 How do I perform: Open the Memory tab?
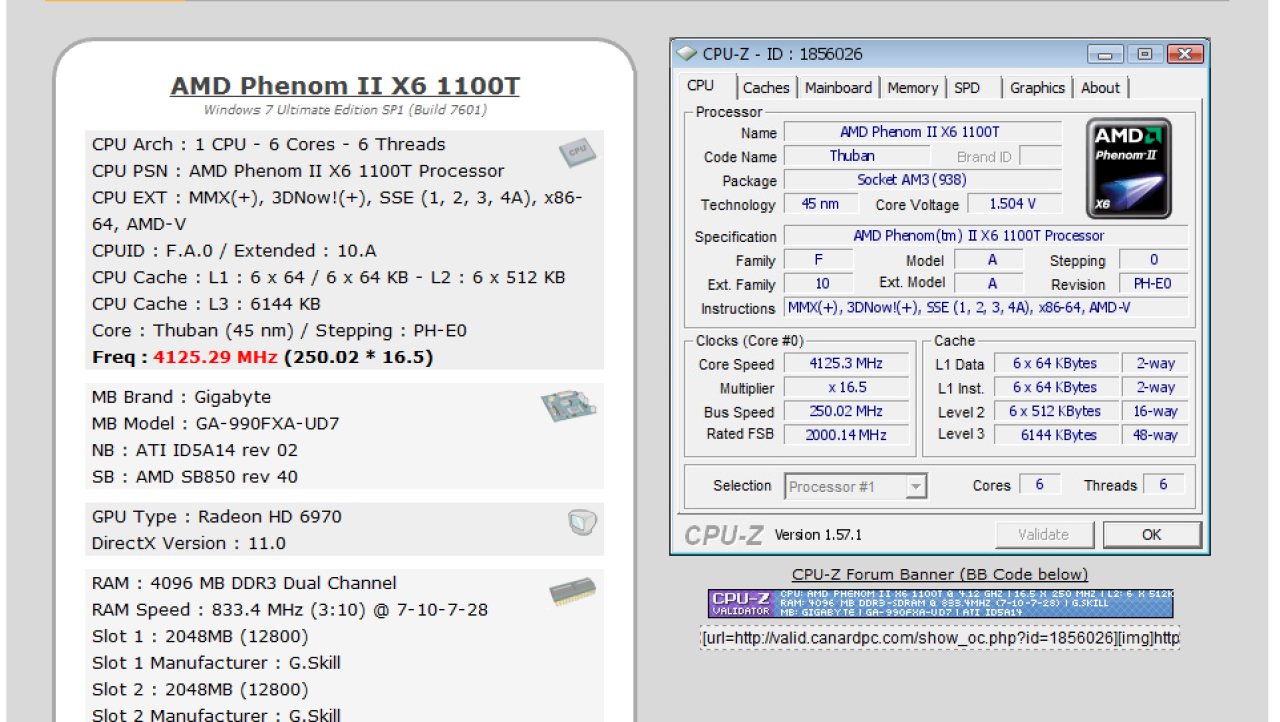912,88
